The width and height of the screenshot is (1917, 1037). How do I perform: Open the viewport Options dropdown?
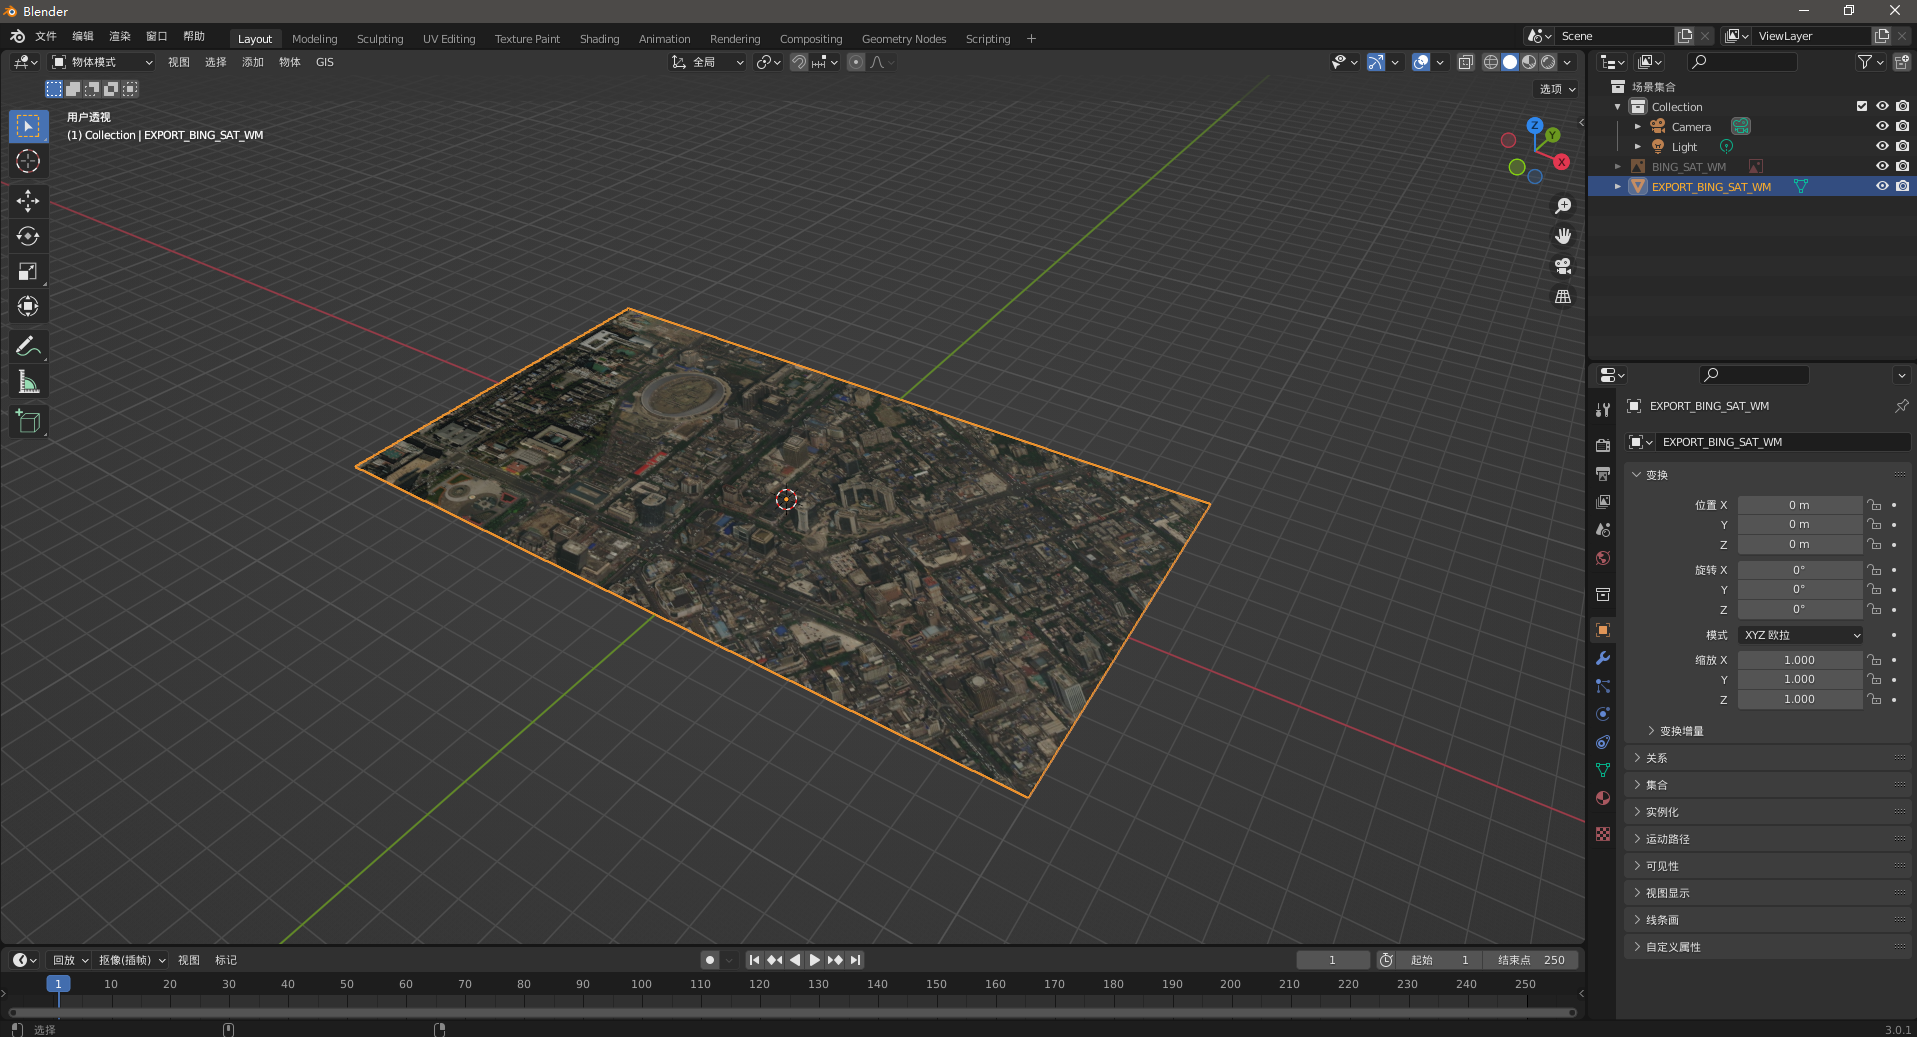pyautogui.click(x=1557, y=89)
